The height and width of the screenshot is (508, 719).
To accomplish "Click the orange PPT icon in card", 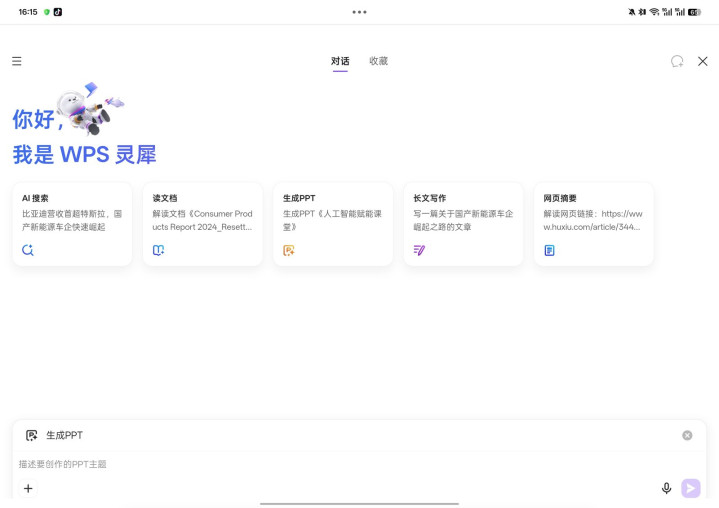I will click(289, 250).
